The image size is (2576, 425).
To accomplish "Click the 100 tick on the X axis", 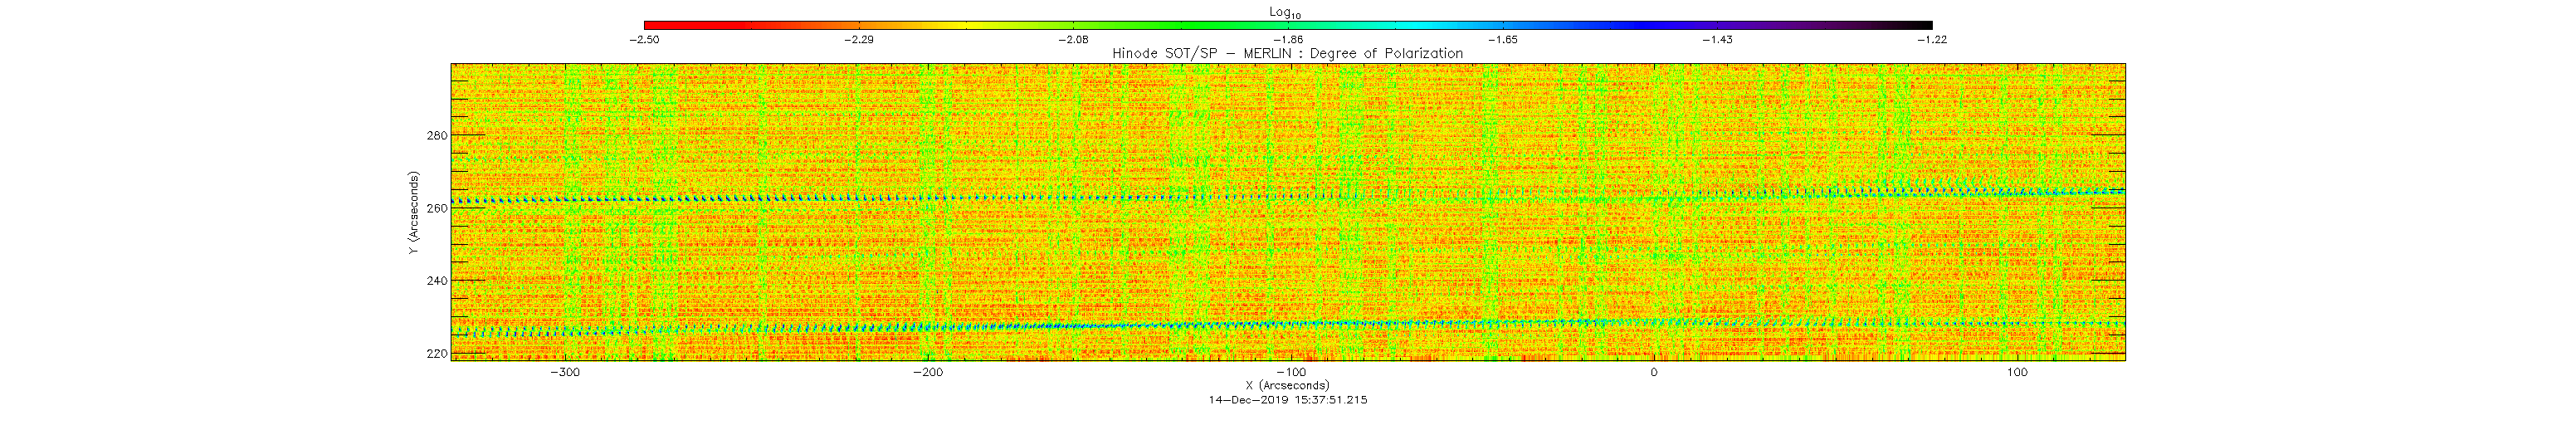I will point(2017,372).
